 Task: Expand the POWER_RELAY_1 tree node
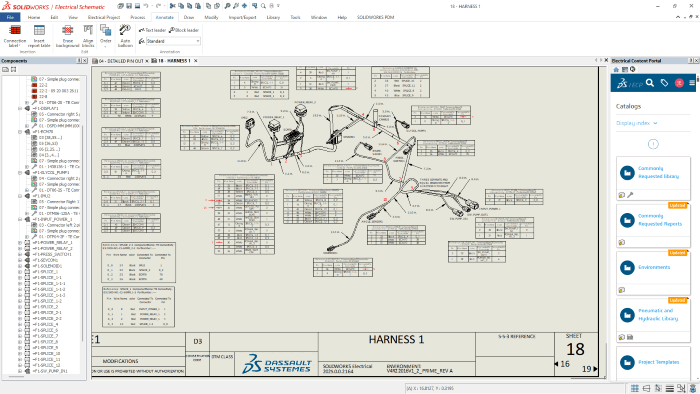click(20, 243)
